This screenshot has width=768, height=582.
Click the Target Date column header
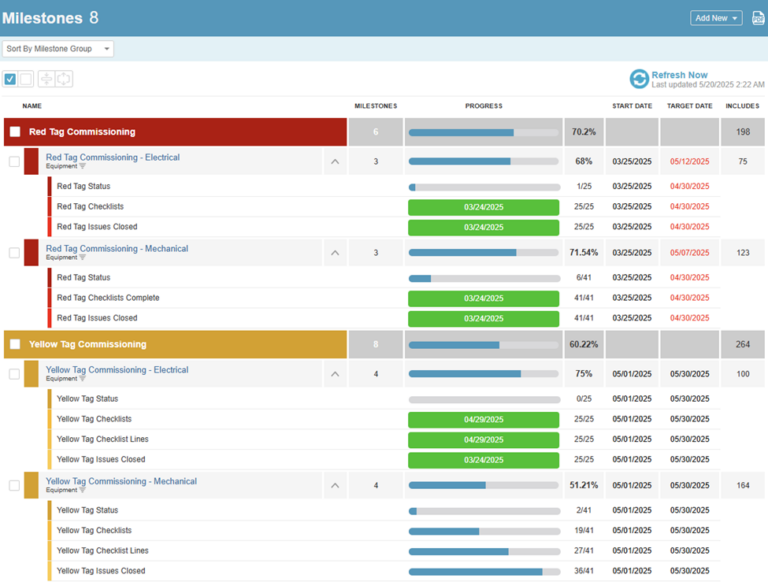tap(690, 106)
